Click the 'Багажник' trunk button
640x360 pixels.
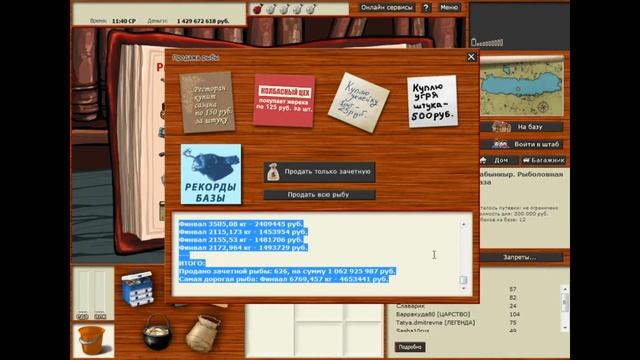544,160
